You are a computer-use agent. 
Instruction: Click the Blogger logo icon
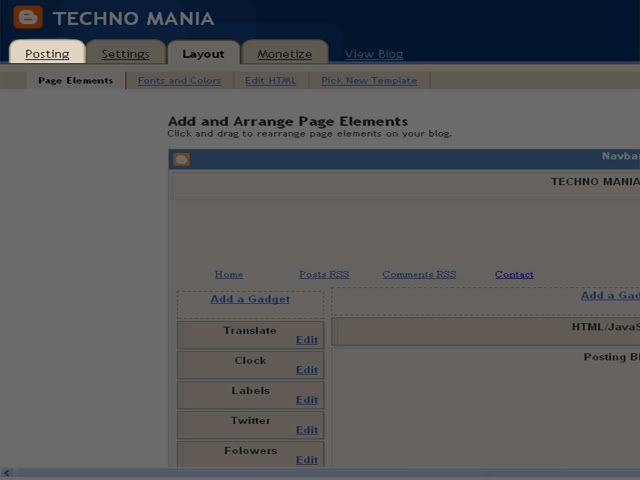click(x=27, y=18)
